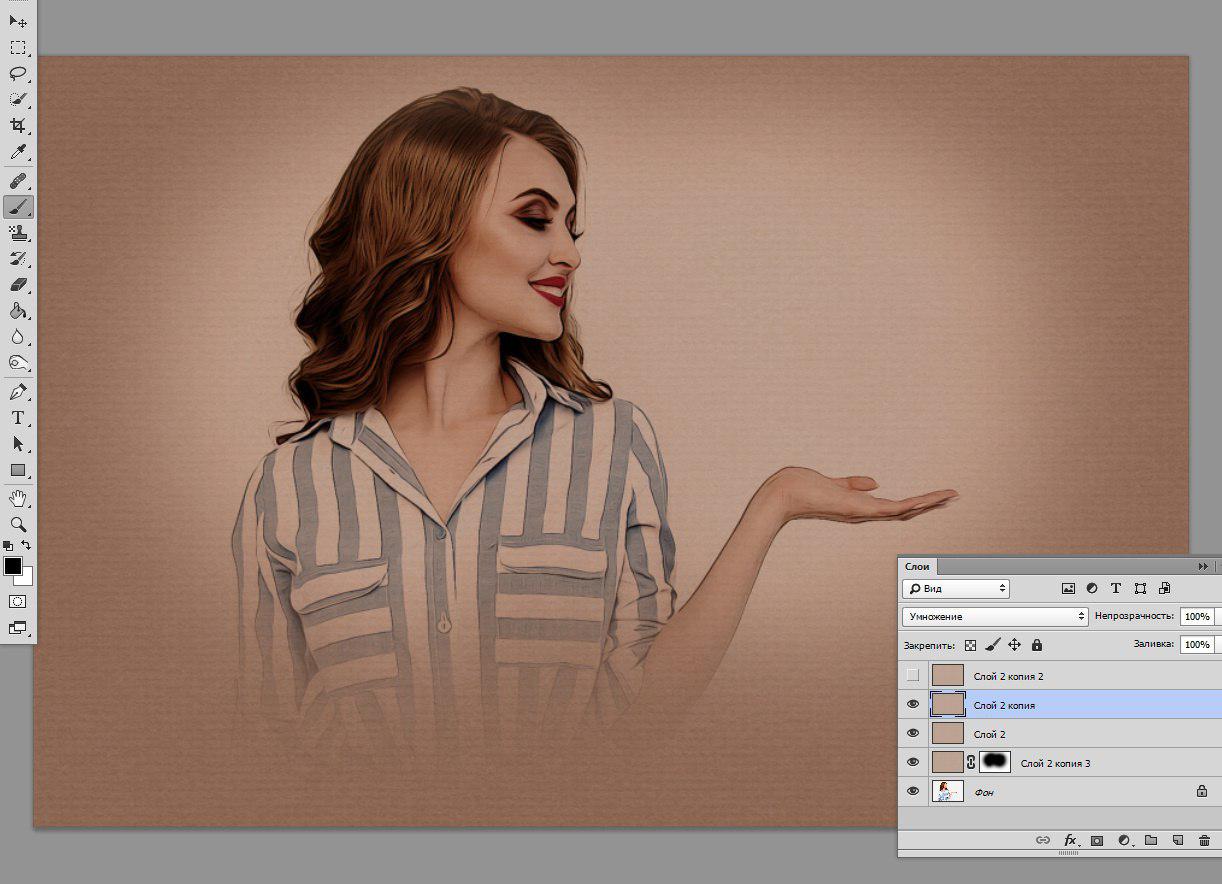Select the Pen tool
The height and width of the screenshot is (884, 1222).
click(x=18, y=392)
